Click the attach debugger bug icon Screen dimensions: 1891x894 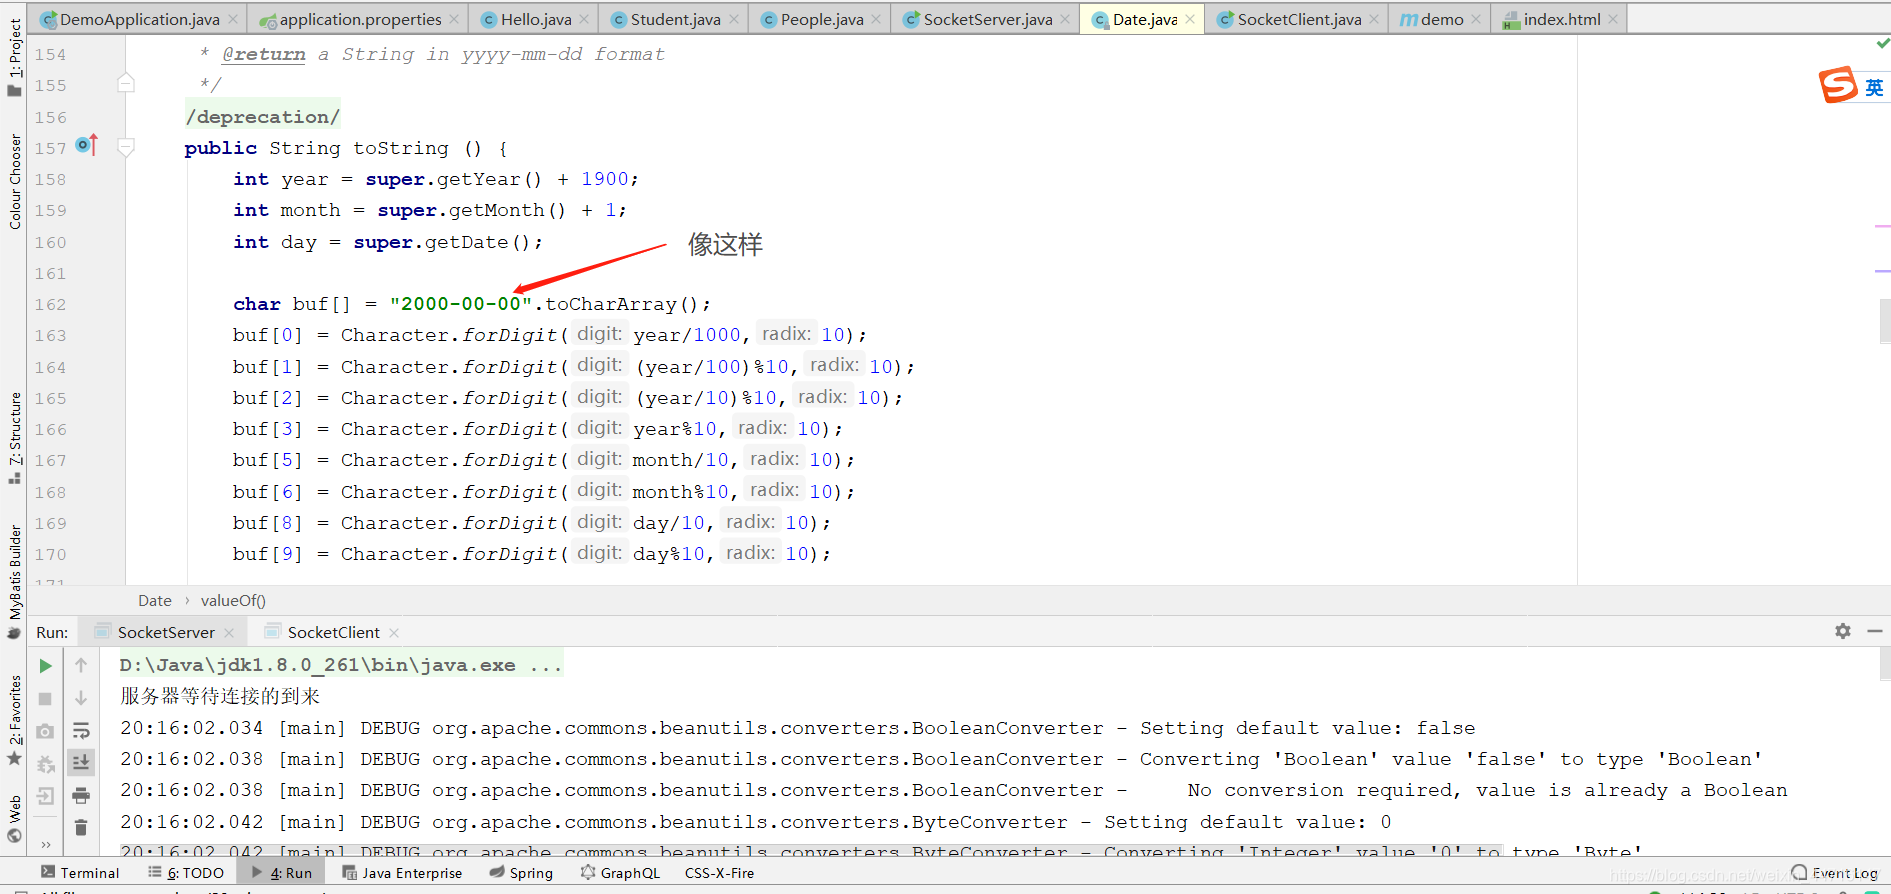(45, 764)
